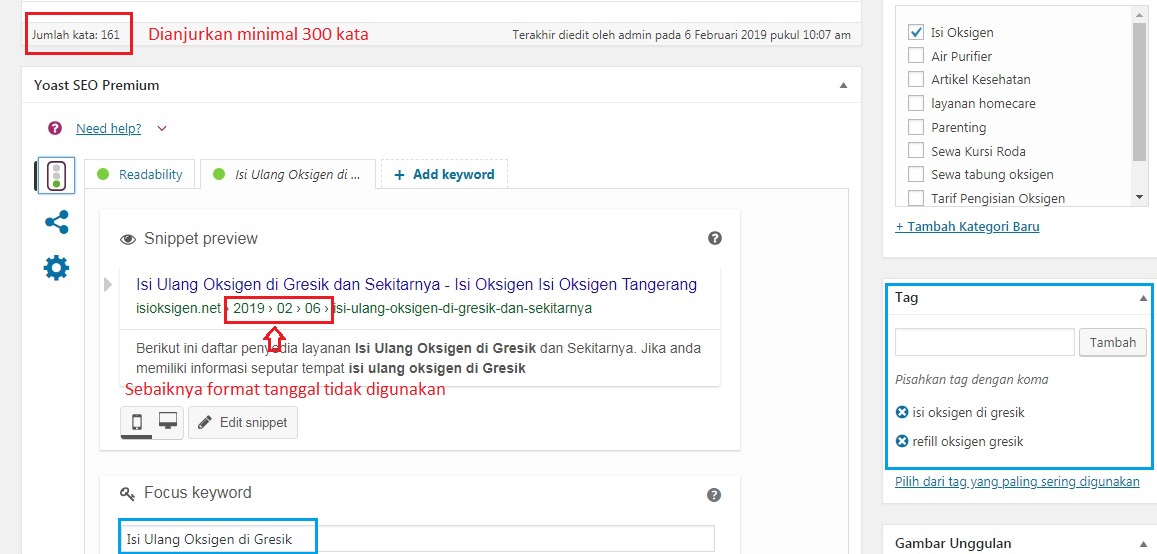Click Focus keyword help question icon

point(714,495)
